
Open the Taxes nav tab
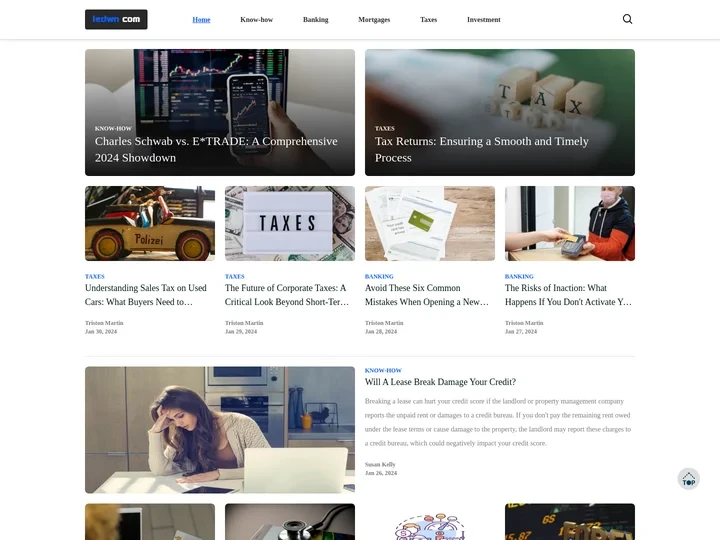point(428,20)
